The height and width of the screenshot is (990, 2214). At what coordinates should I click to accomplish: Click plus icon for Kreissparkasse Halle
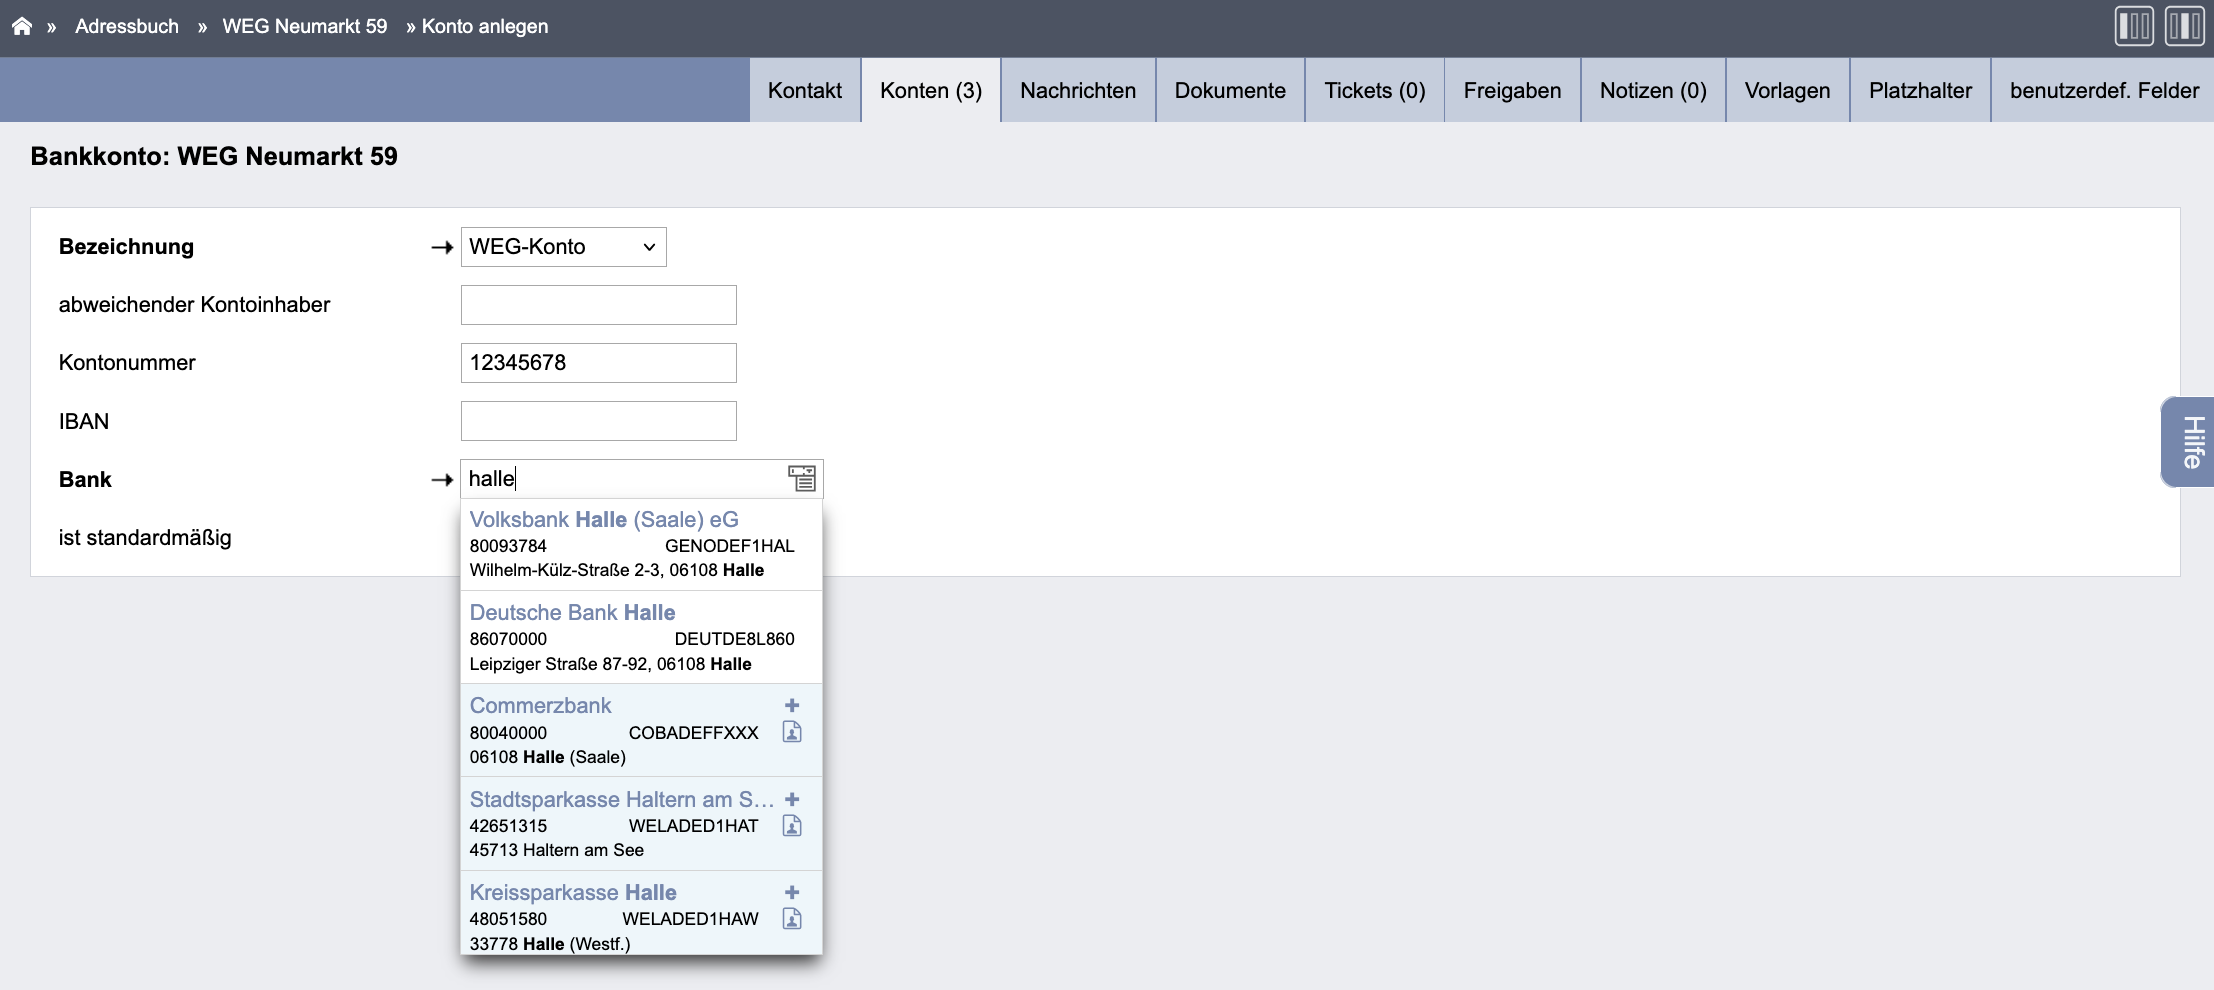click(x=792, y=892)
